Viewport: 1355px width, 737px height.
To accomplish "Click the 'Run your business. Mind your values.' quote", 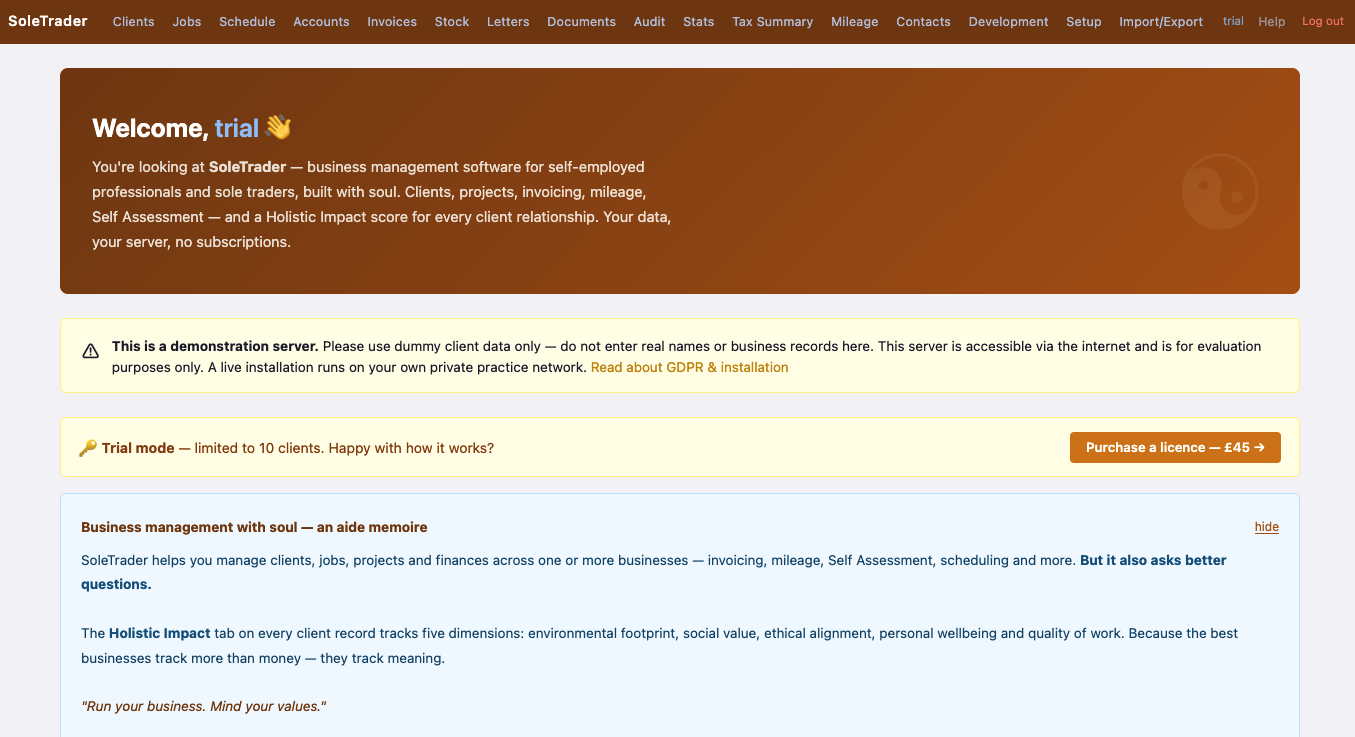I will [x=204, y=706].
